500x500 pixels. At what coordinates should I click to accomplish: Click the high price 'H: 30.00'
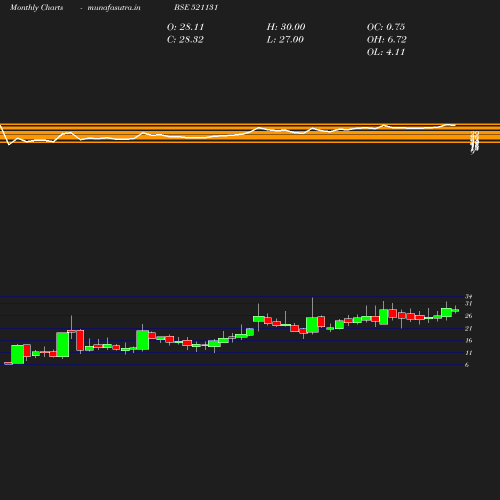pos(286,27)
